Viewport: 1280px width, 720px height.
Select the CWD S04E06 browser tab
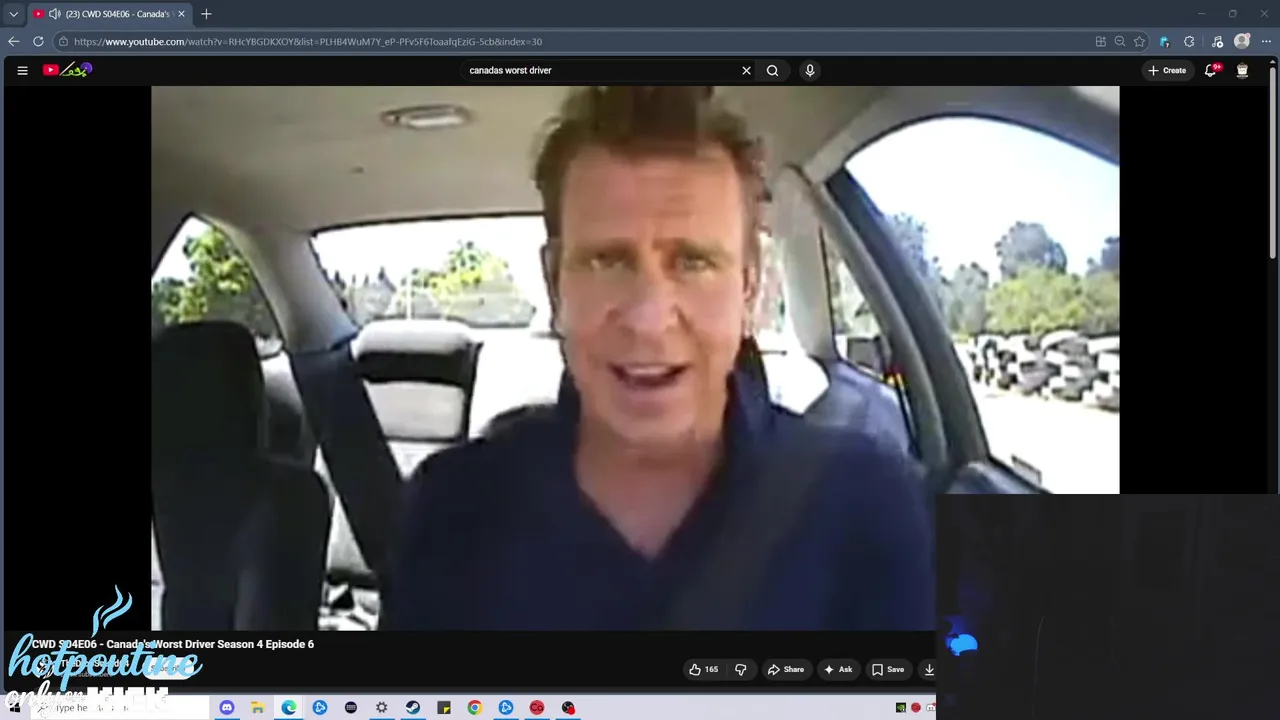coord(108,14)
